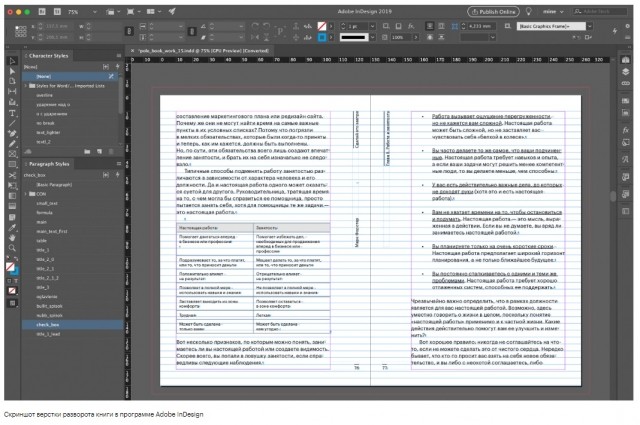The image size is (640, 425).
Task: Click the Rotate 90° clockwise icon
Action: tap(255, 26)
